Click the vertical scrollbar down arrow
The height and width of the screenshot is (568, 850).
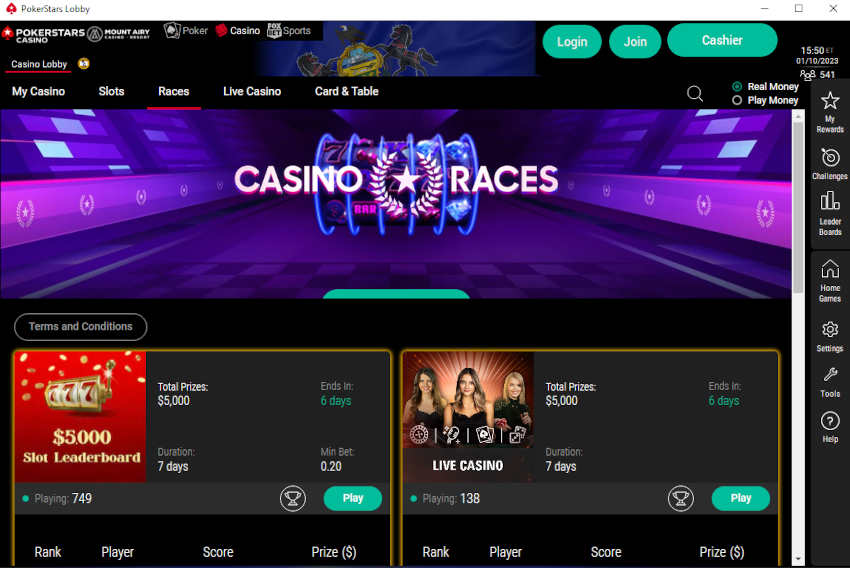click(798, 559)
